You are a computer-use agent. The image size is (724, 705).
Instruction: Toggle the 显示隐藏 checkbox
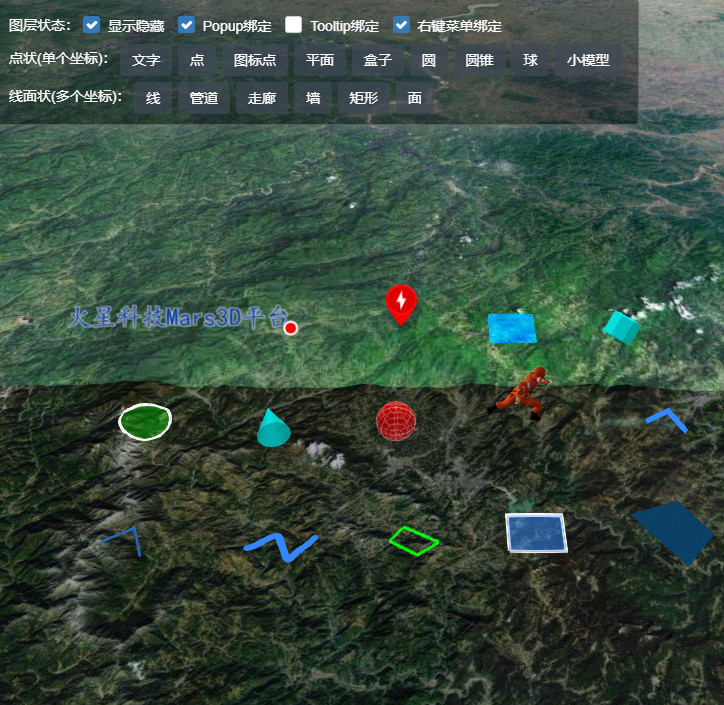tap(92, 25)
